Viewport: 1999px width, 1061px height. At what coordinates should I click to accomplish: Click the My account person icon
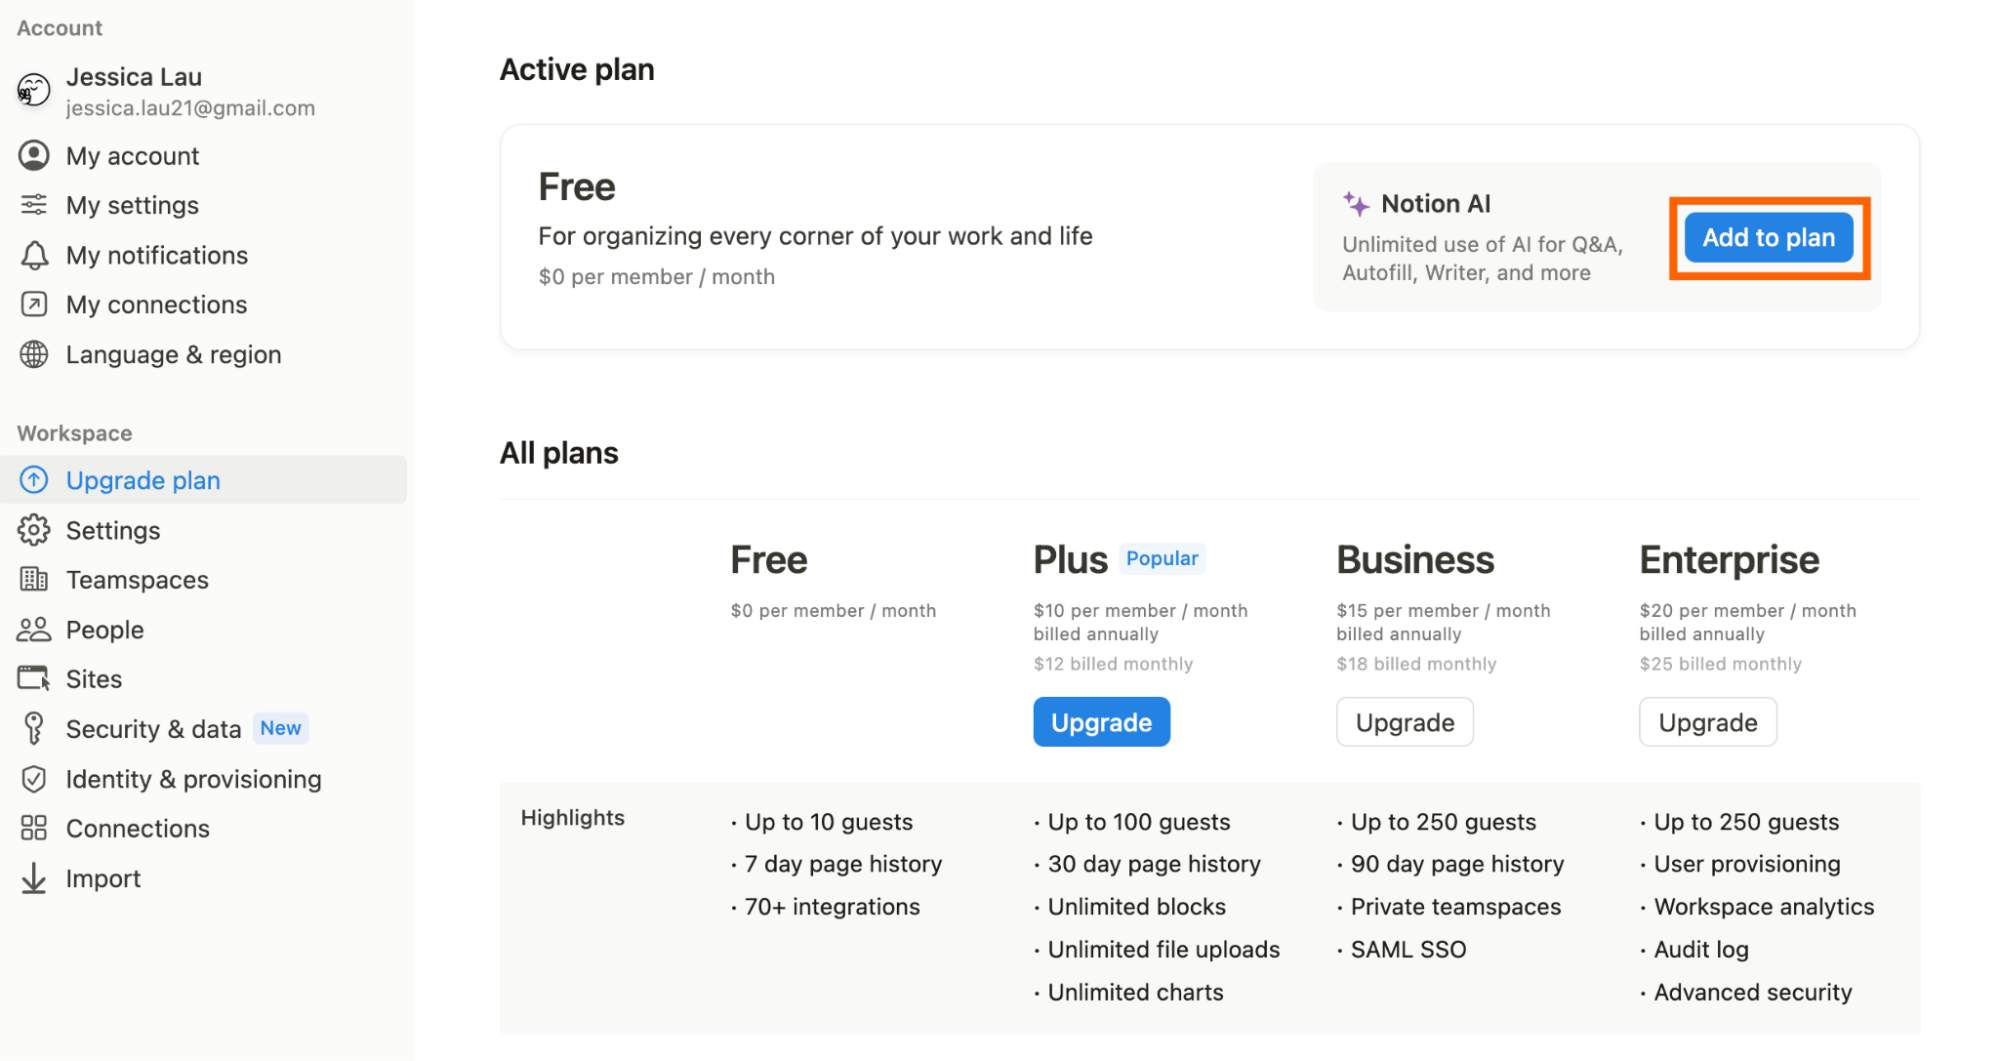point(34,156)
